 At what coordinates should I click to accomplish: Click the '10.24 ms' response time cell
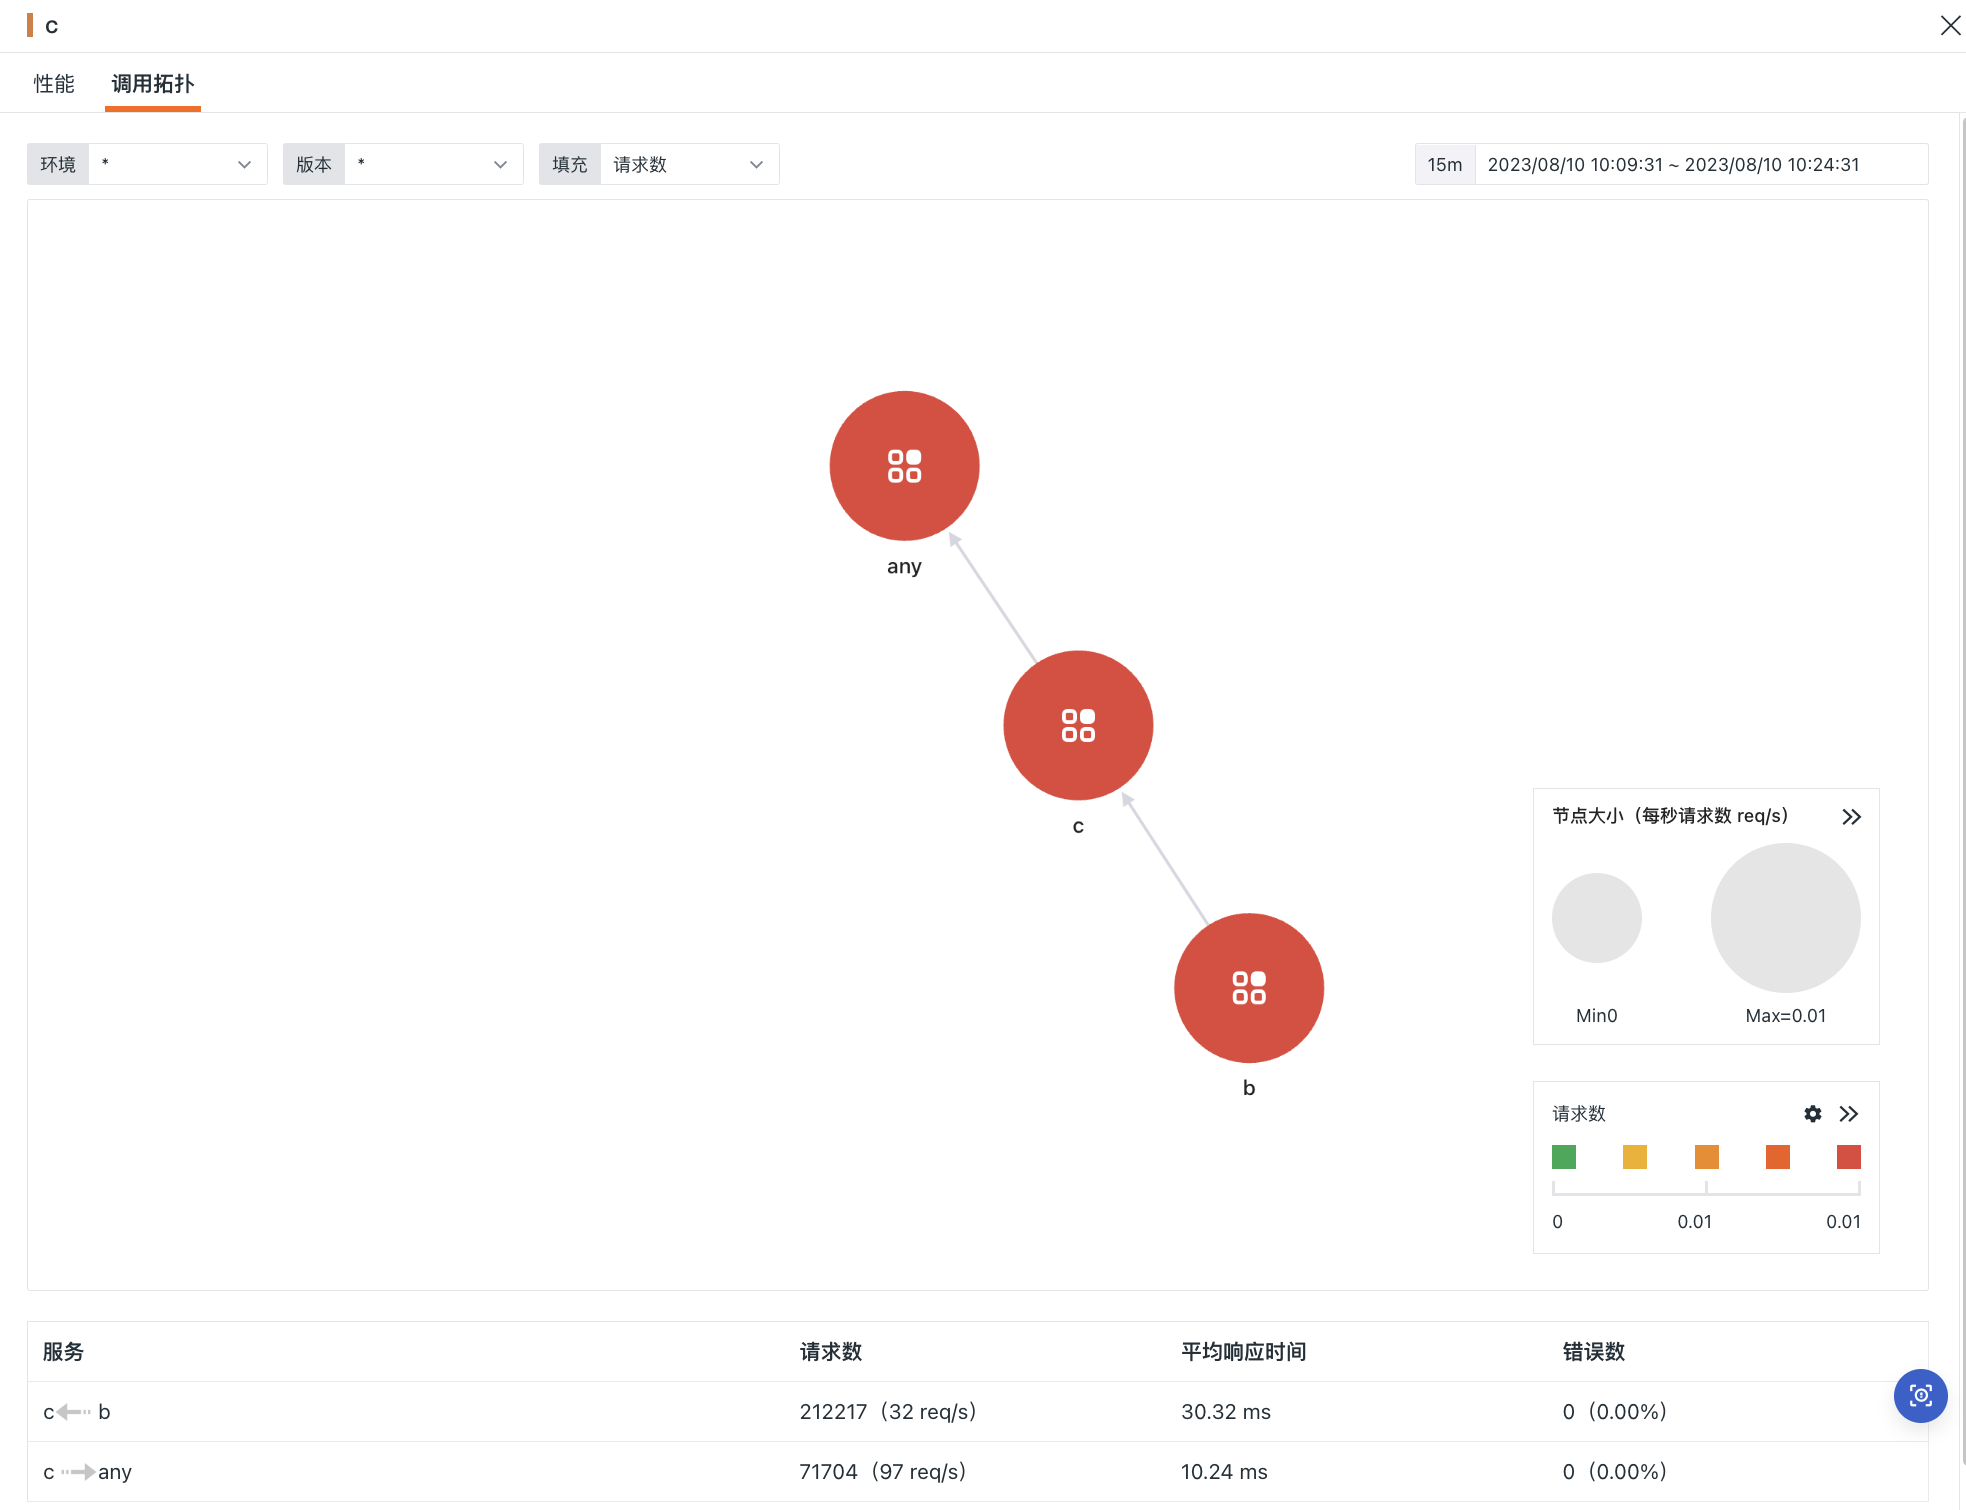click(1223, 1471)
